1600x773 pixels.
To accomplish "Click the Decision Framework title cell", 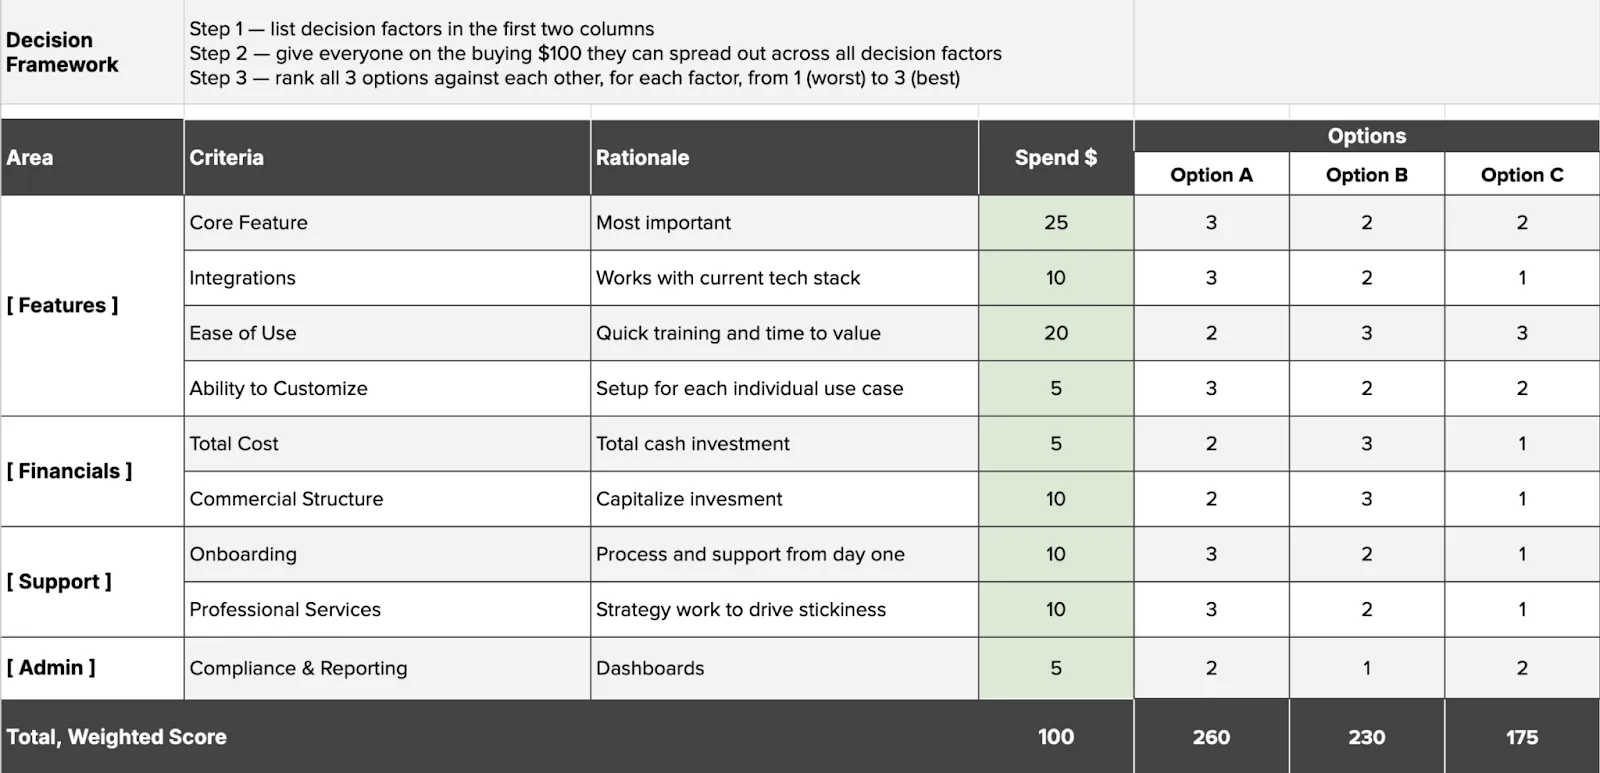I will coord(92,52).
